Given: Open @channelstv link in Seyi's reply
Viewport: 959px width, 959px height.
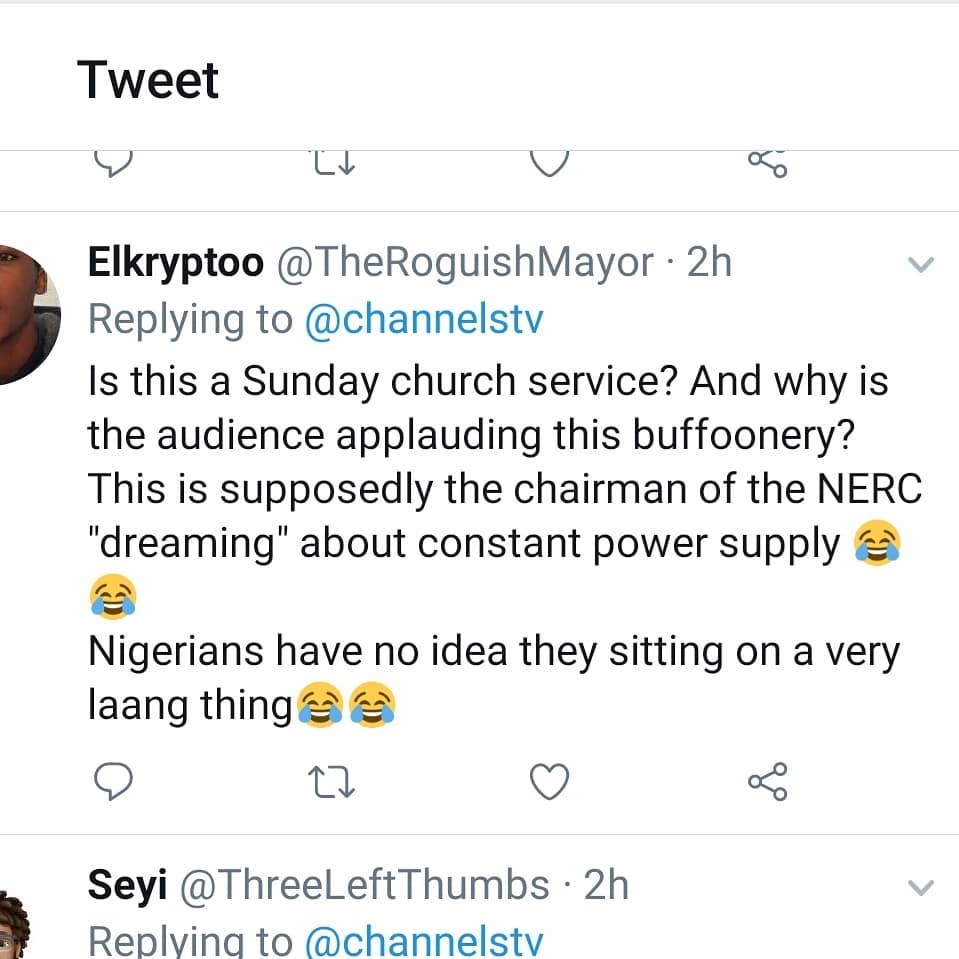Looking at the screenshot, I should (x=424, y=941).
